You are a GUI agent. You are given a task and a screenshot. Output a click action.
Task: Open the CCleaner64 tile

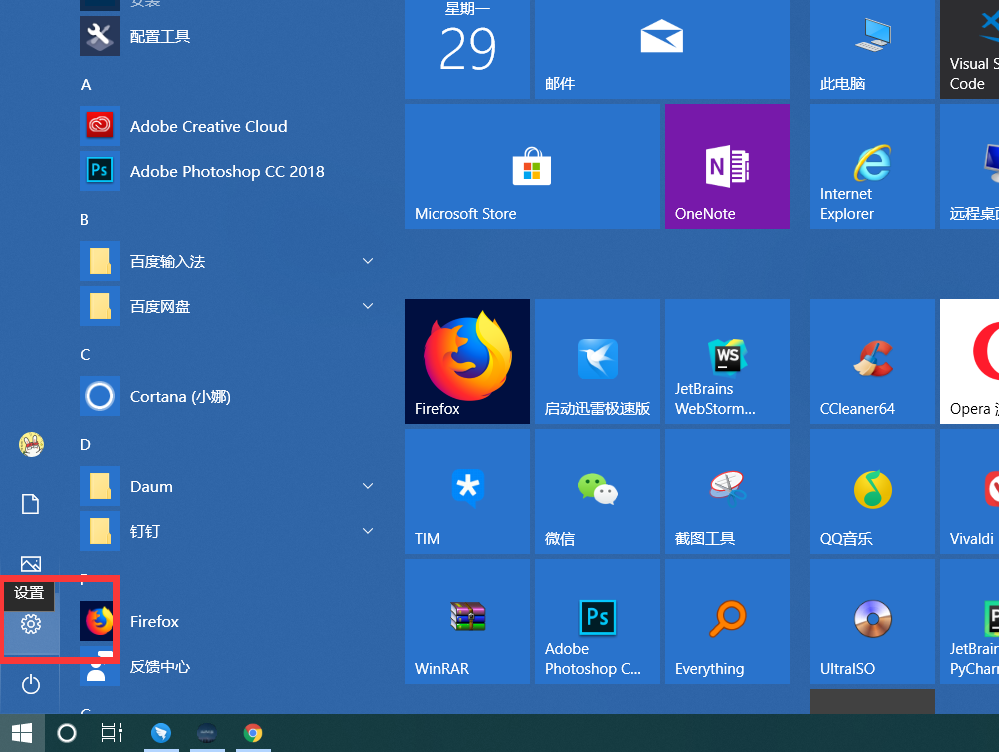pyautogui.click(x=872, y=361)
